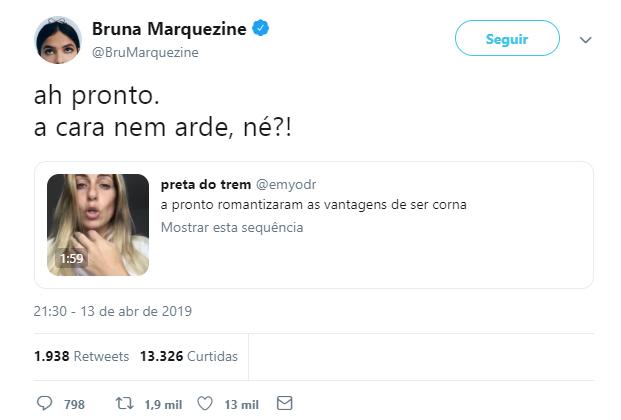The height and width of the screenshot is (420, 621).
Task: Click the blue verified badge
Action: pos(260,30)
